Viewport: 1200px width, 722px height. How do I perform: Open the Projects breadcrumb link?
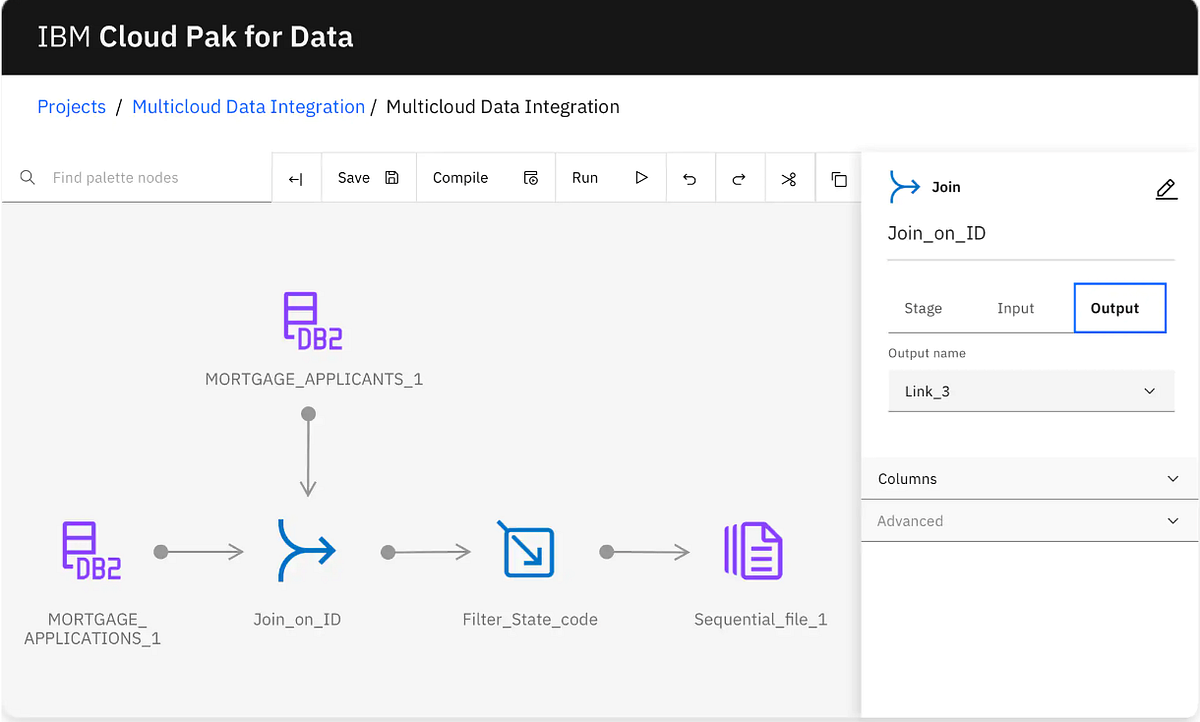click(71, 106)
